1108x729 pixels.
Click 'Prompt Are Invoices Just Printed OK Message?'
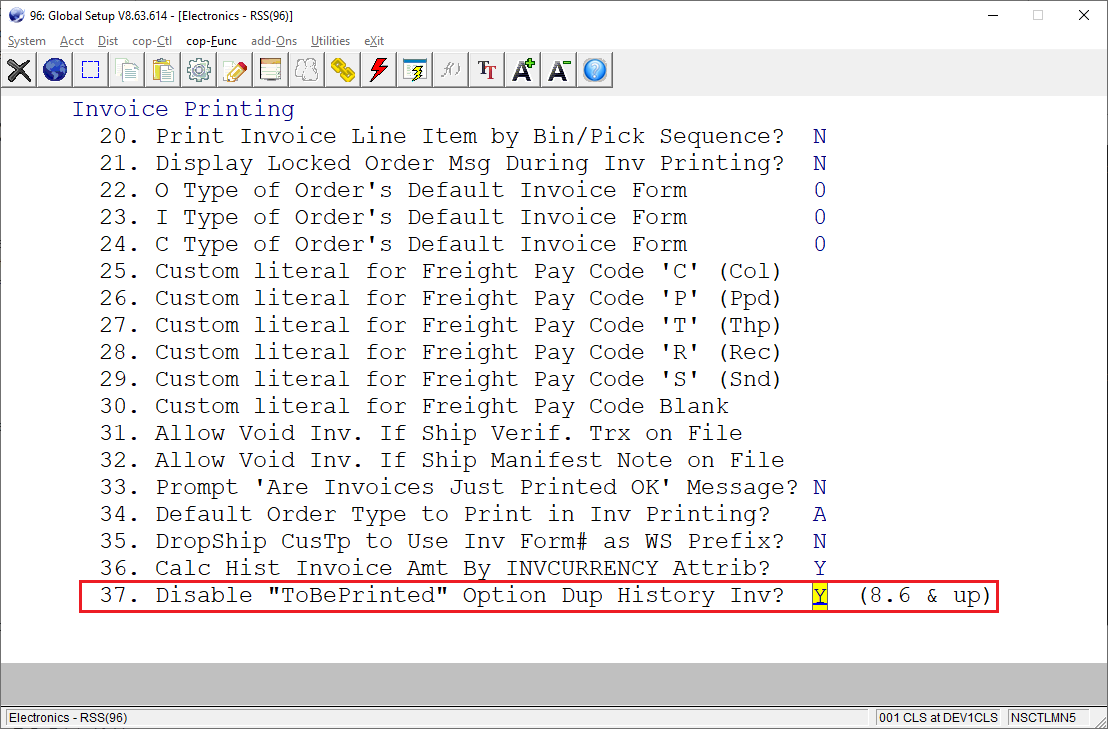[x=477, y=487]
